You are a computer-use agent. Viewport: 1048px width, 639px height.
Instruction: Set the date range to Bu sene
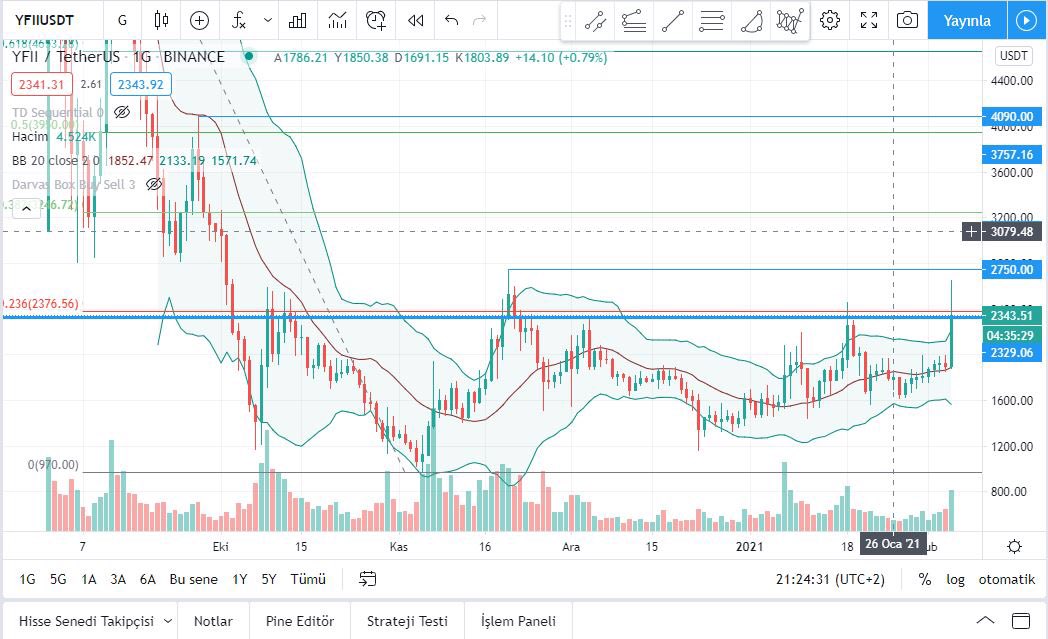coord(193,579)
